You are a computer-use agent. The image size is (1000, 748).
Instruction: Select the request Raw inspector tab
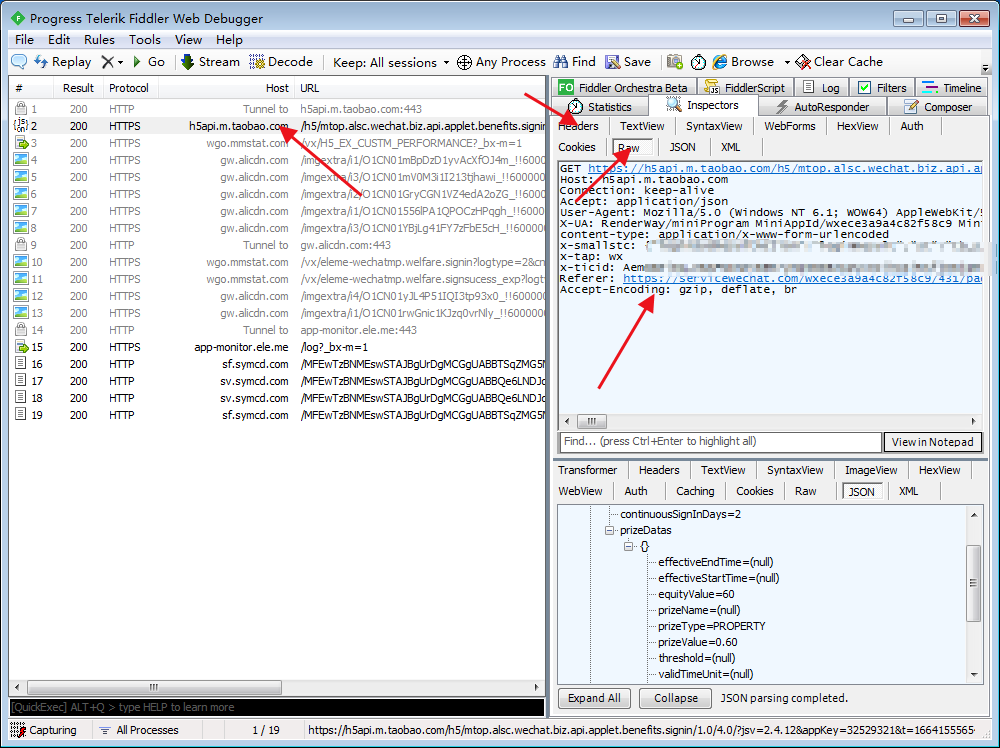[x=632, y=147]
